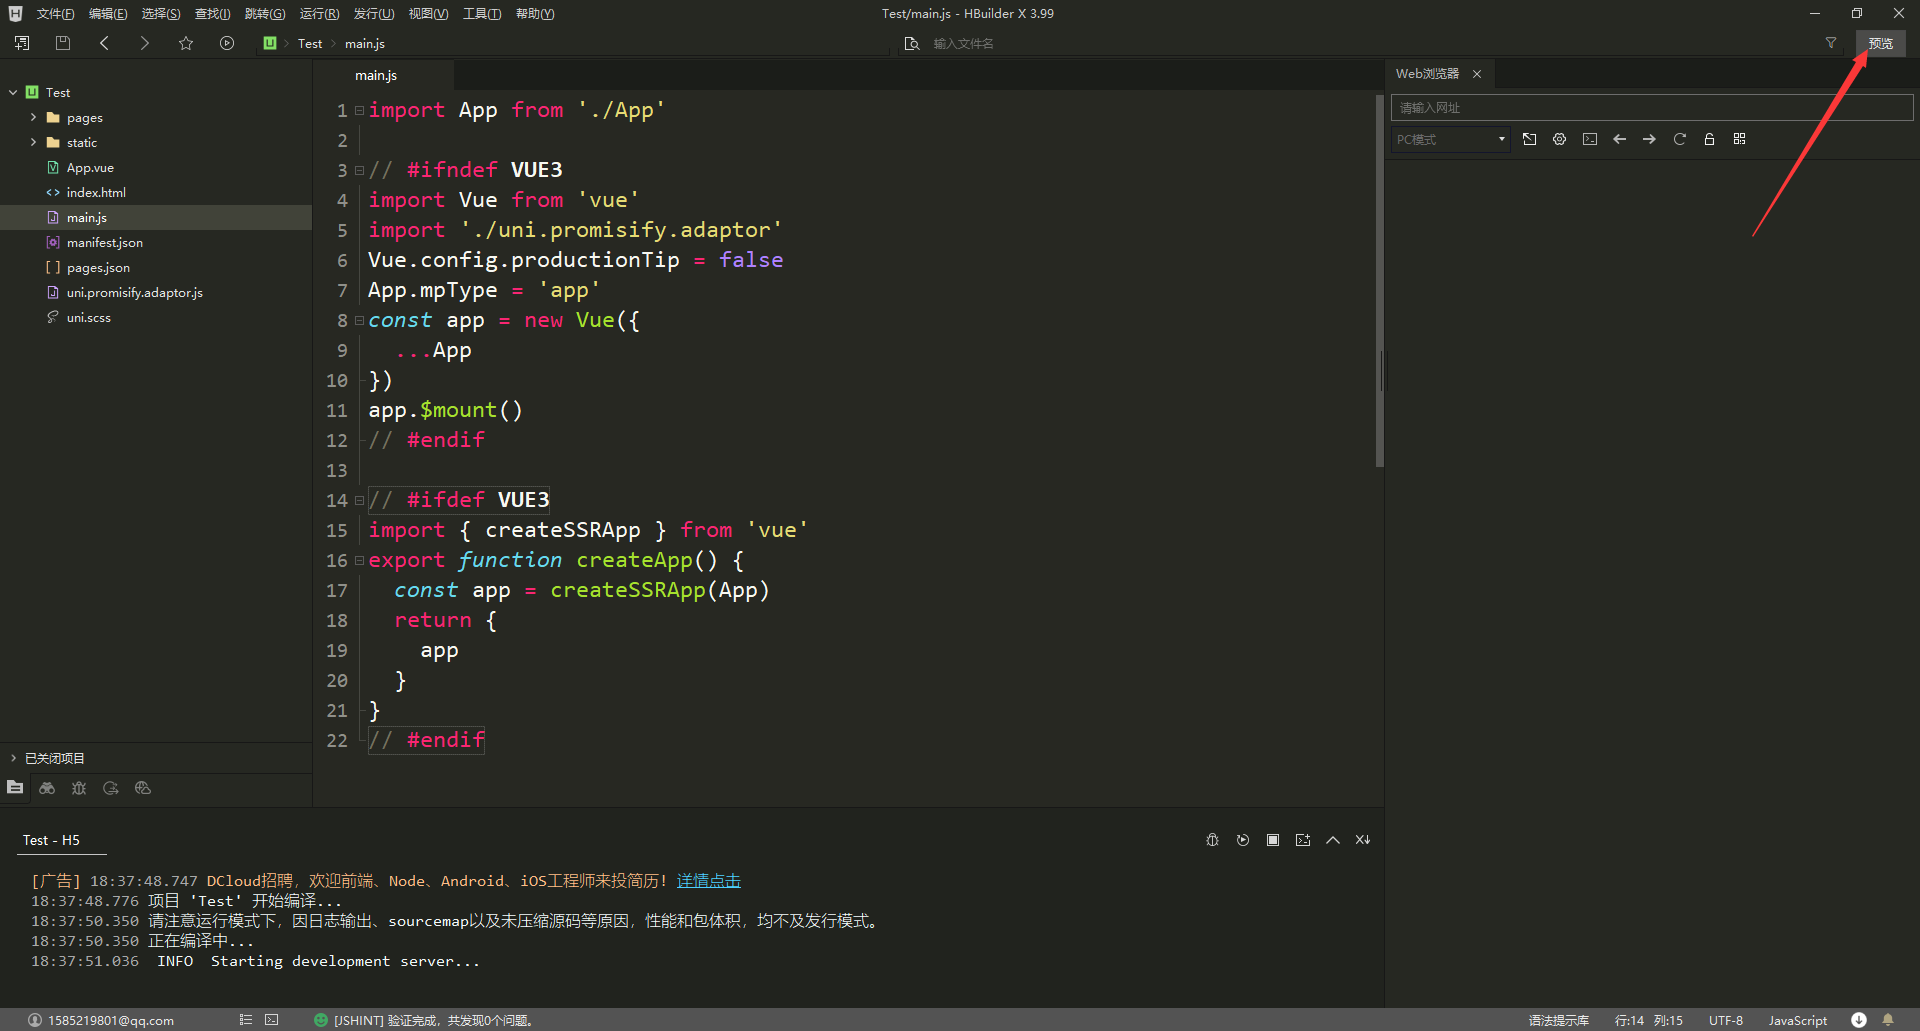Toggle fold marker at line 8

point(359,321)
